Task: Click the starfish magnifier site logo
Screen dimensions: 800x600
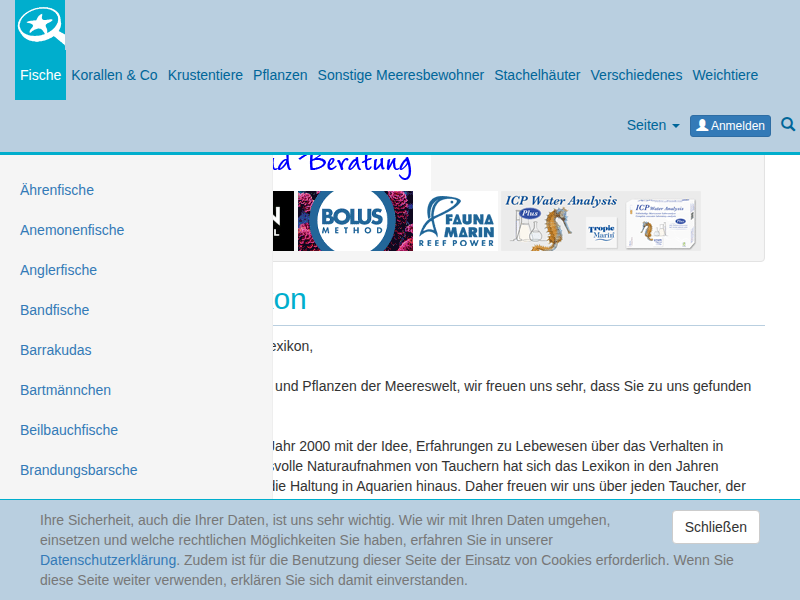Action: click(x=41, y=27)
